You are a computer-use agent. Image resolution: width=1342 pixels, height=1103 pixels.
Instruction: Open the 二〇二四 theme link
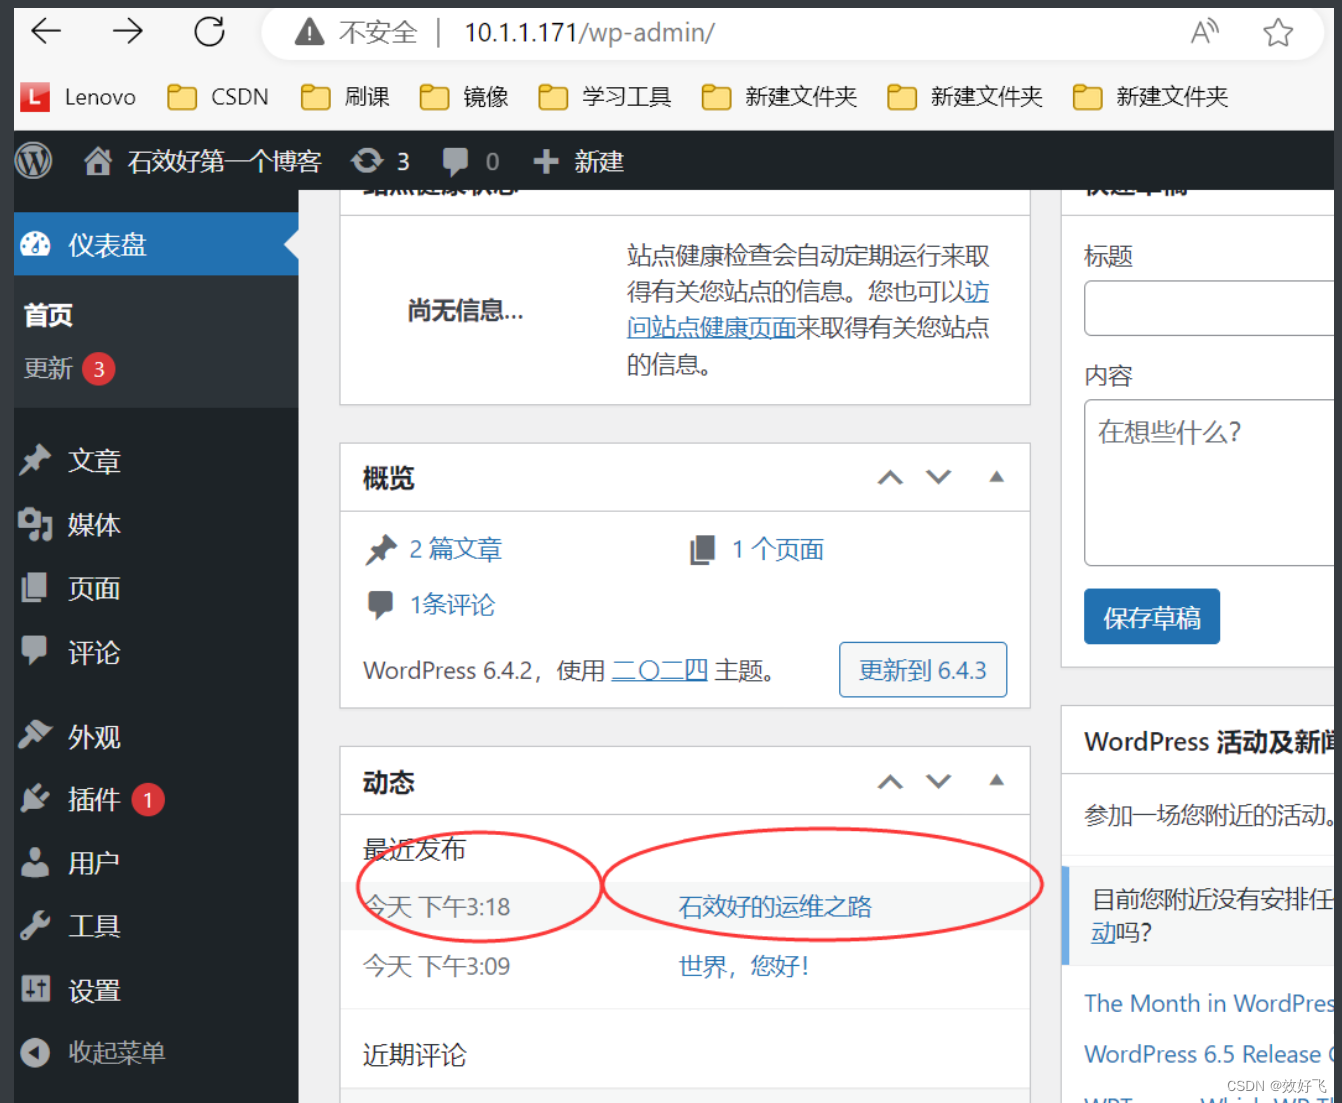point(659,670)
